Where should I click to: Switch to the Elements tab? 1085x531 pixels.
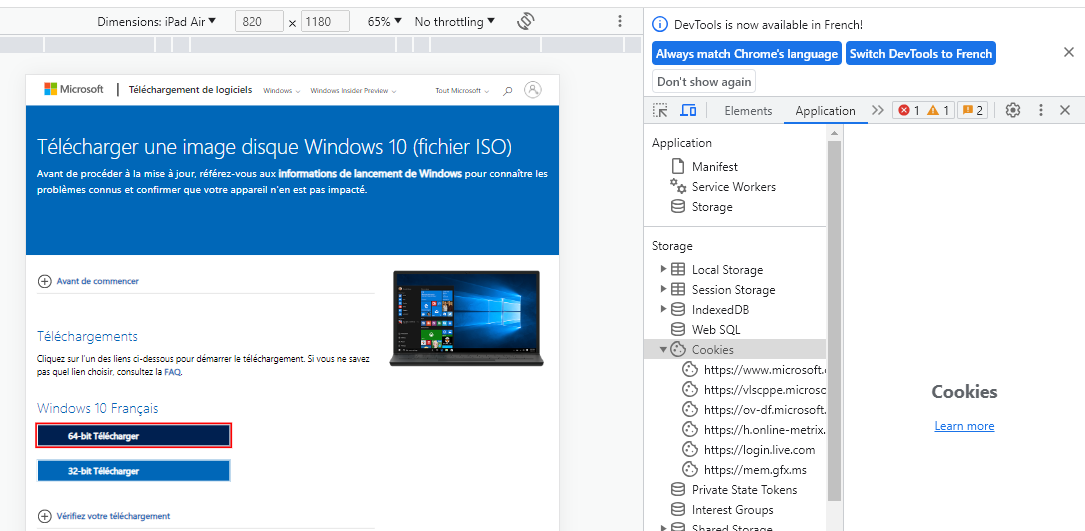(x=748, y=111)
